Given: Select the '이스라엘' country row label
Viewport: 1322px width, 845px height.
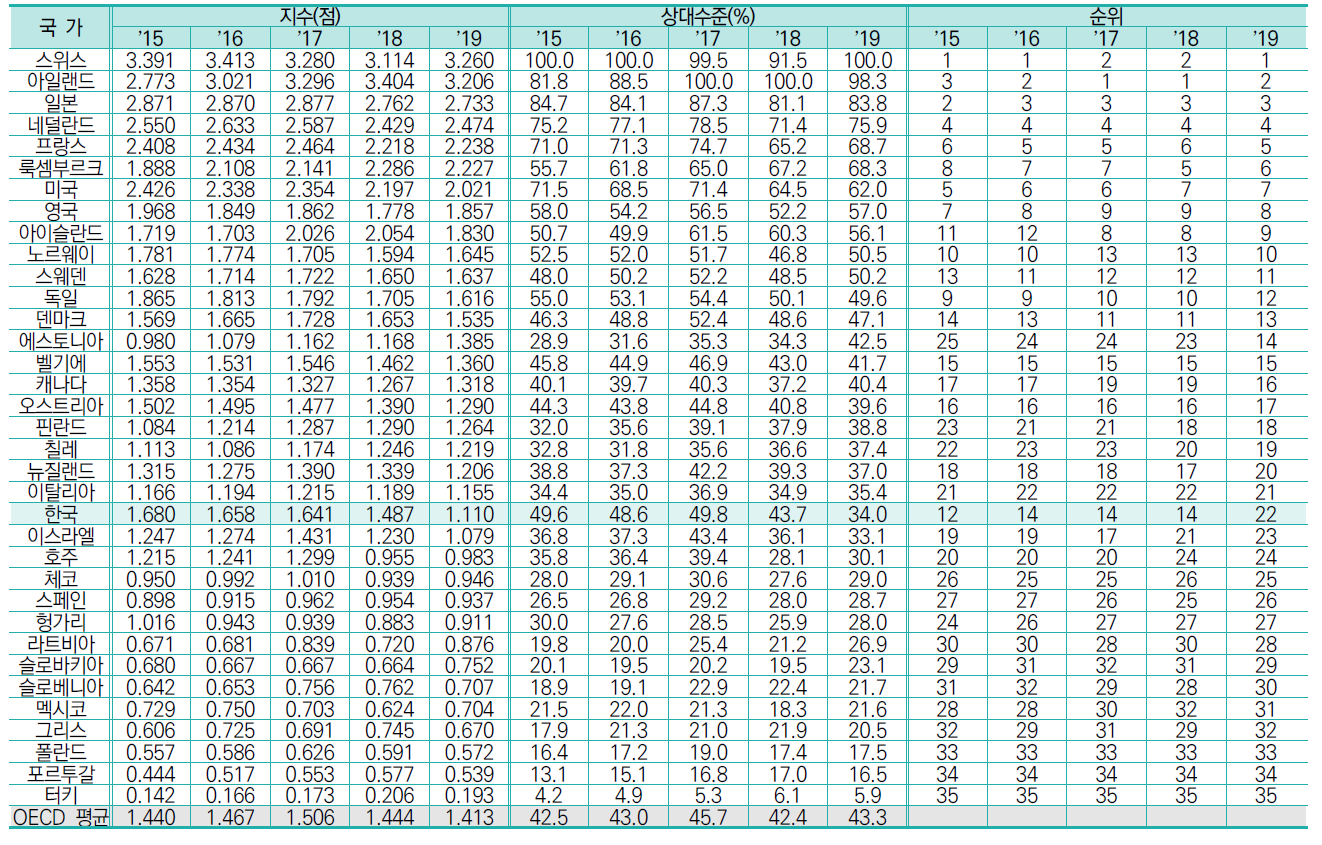Looking at the screenshot, I should (61, 537).
